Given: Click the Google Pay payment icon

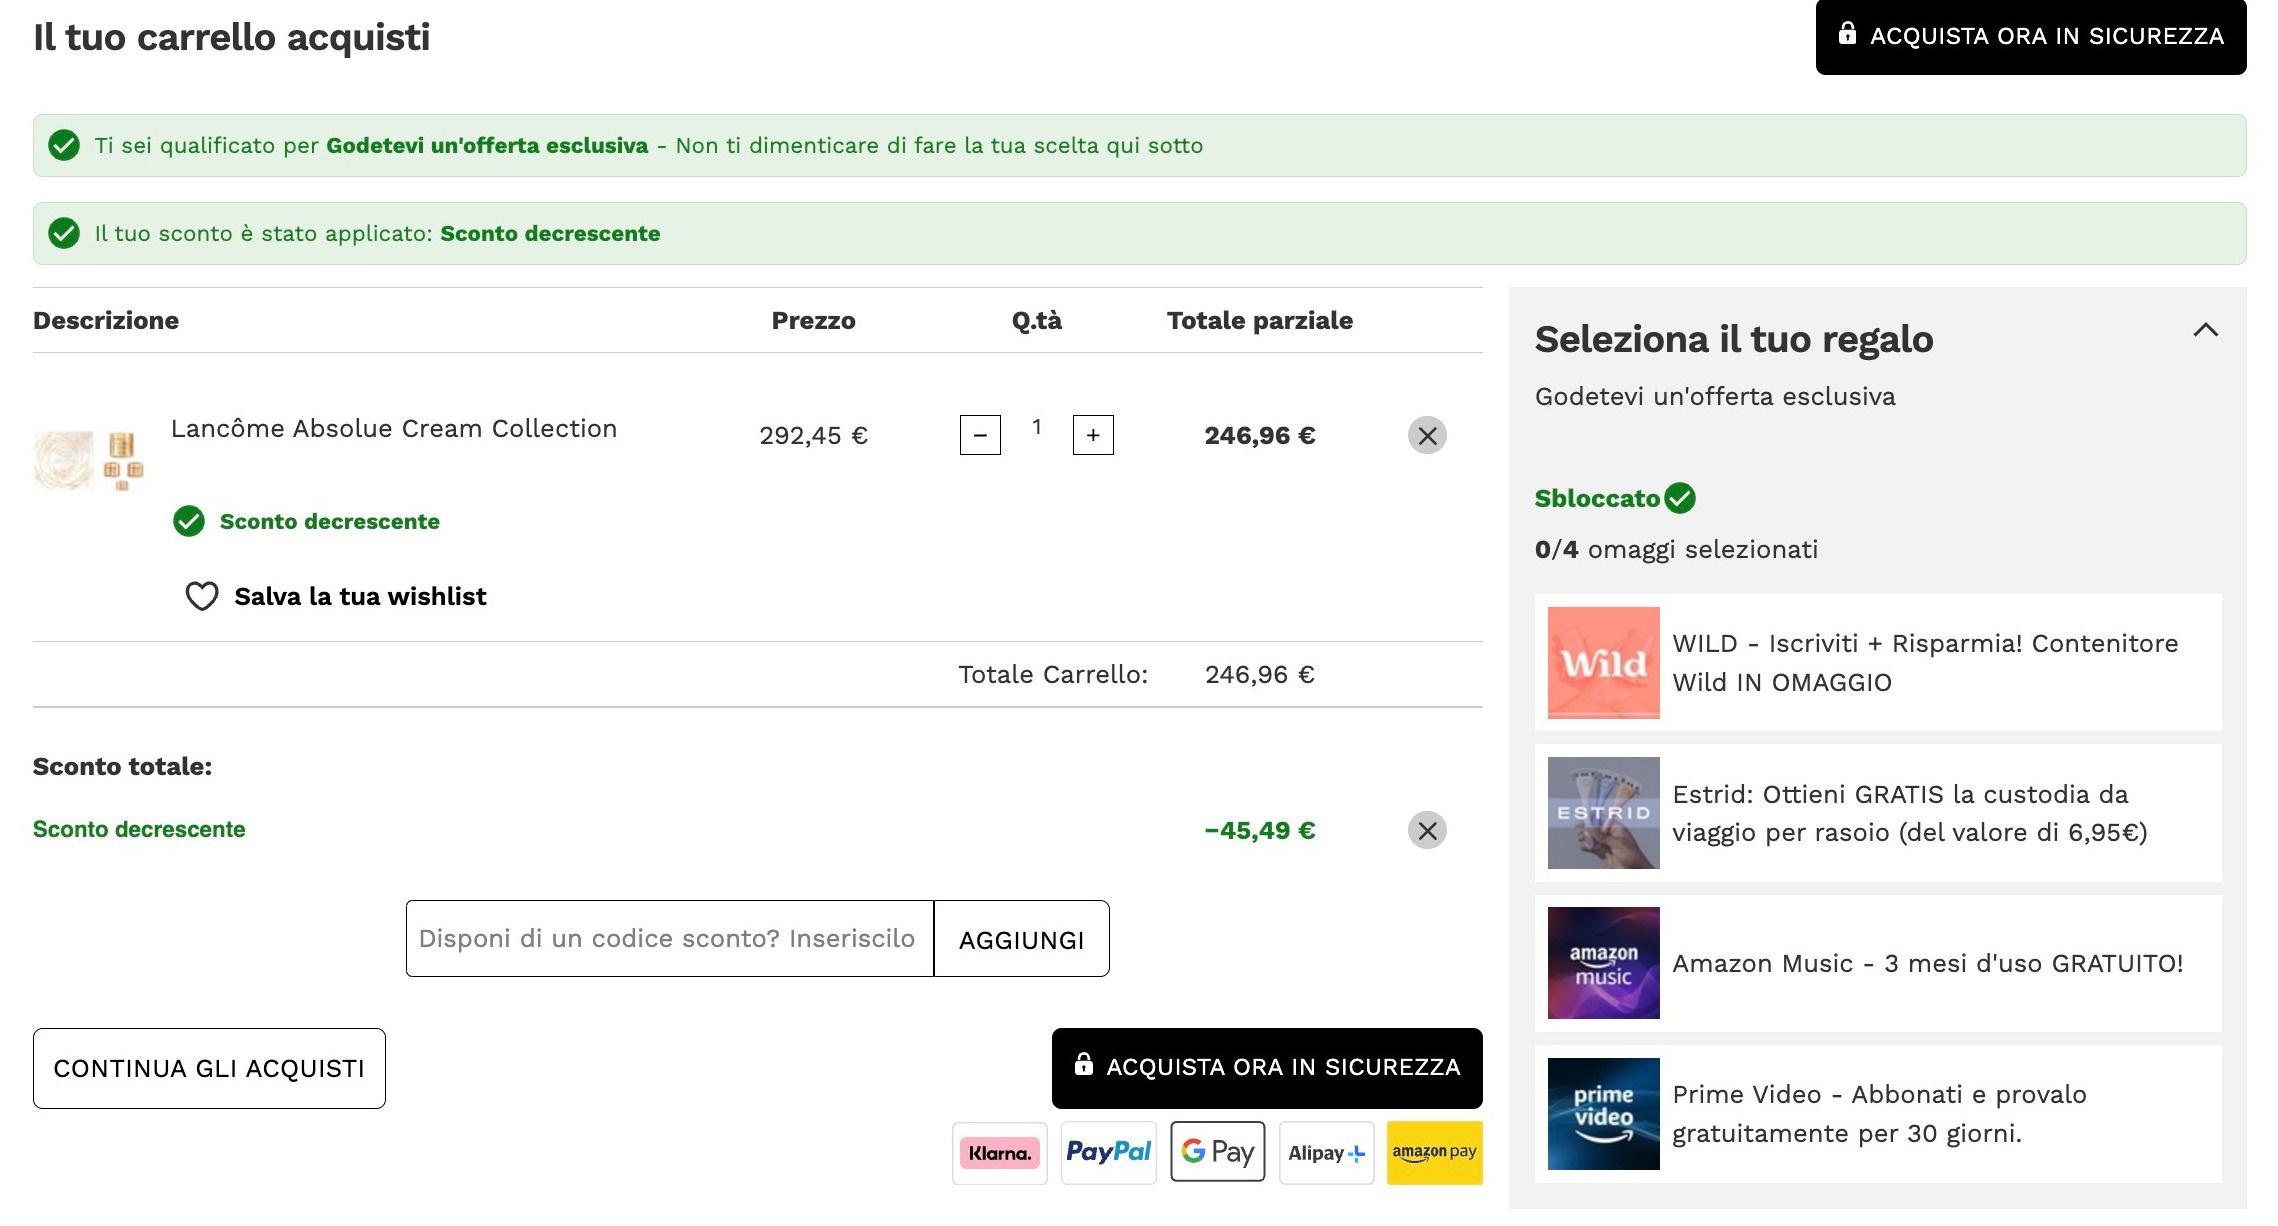Looking at the screenshot, I should 1217,1152.
